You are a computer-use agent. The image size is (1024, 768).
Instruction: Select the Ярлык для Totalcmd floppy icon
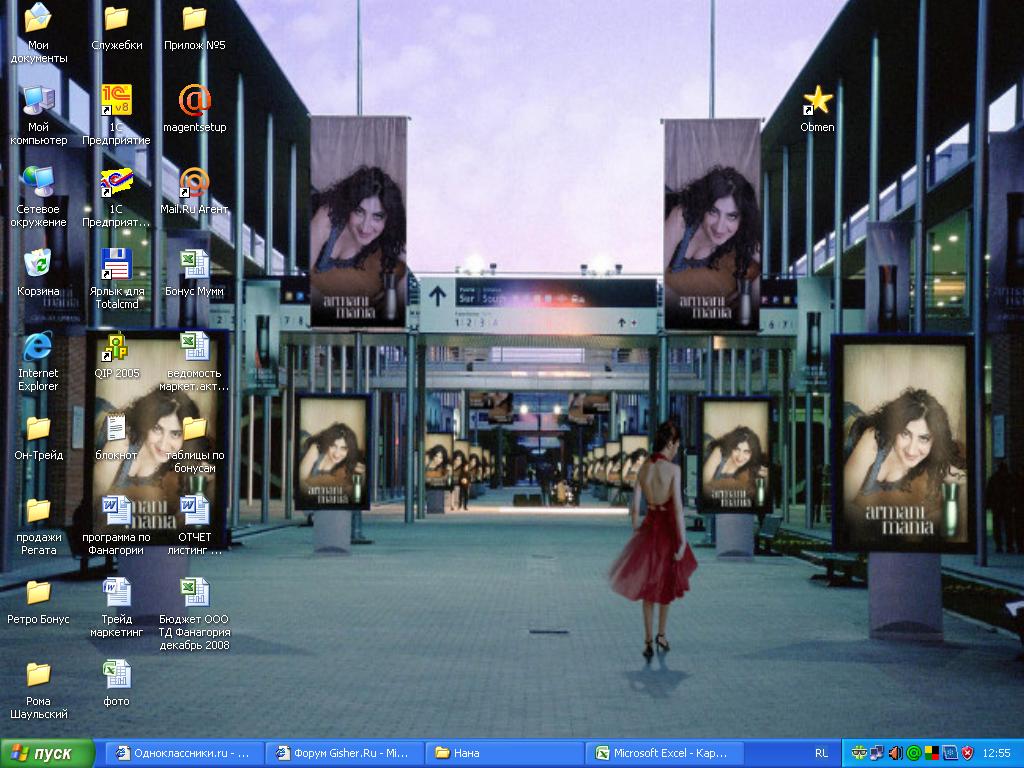[116, 264]
